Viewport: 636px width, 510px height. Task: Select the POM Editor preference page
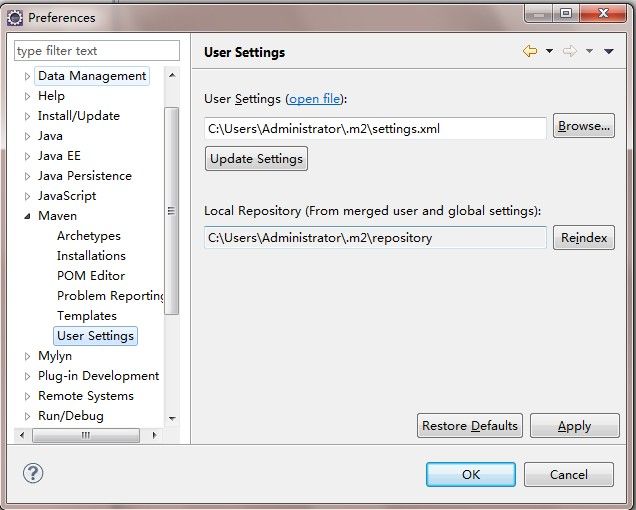coord(91,276)
